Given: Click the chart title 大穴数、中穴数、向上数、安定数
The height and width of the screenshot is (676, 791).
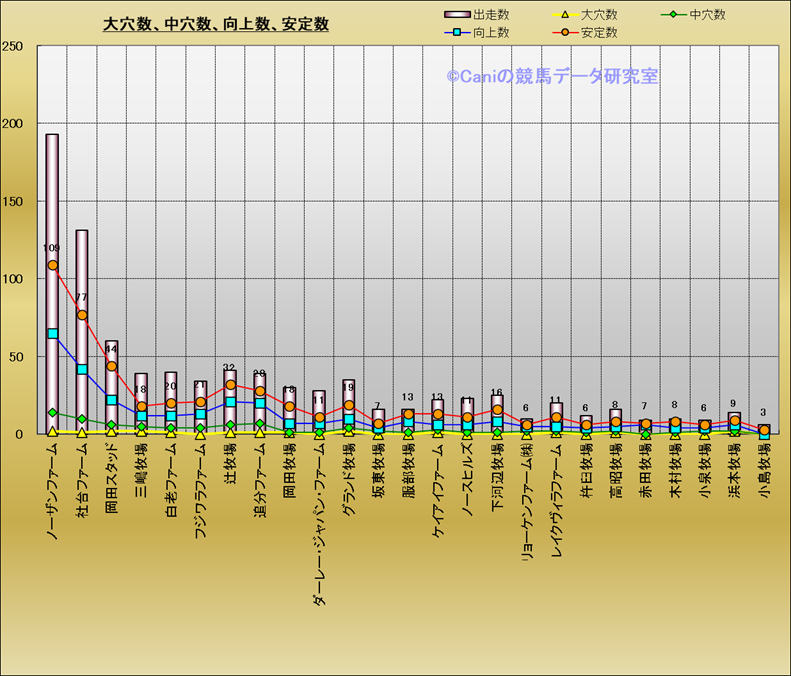Looking at the screenshot, I should [216, 24].
